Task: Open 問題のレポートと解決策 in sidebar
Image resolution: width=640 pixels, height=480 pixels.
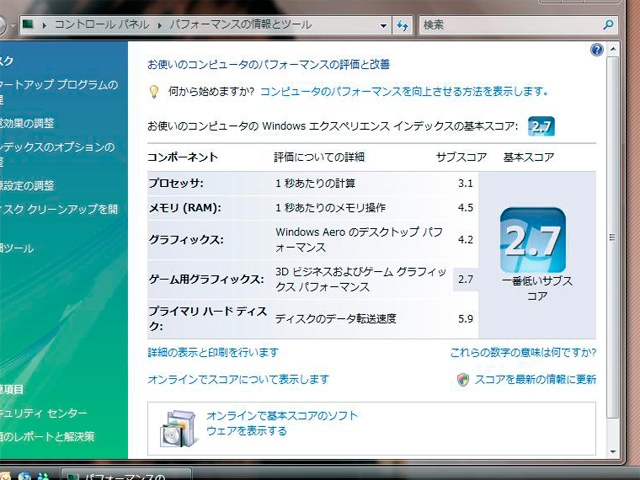Action: [47, 437]
